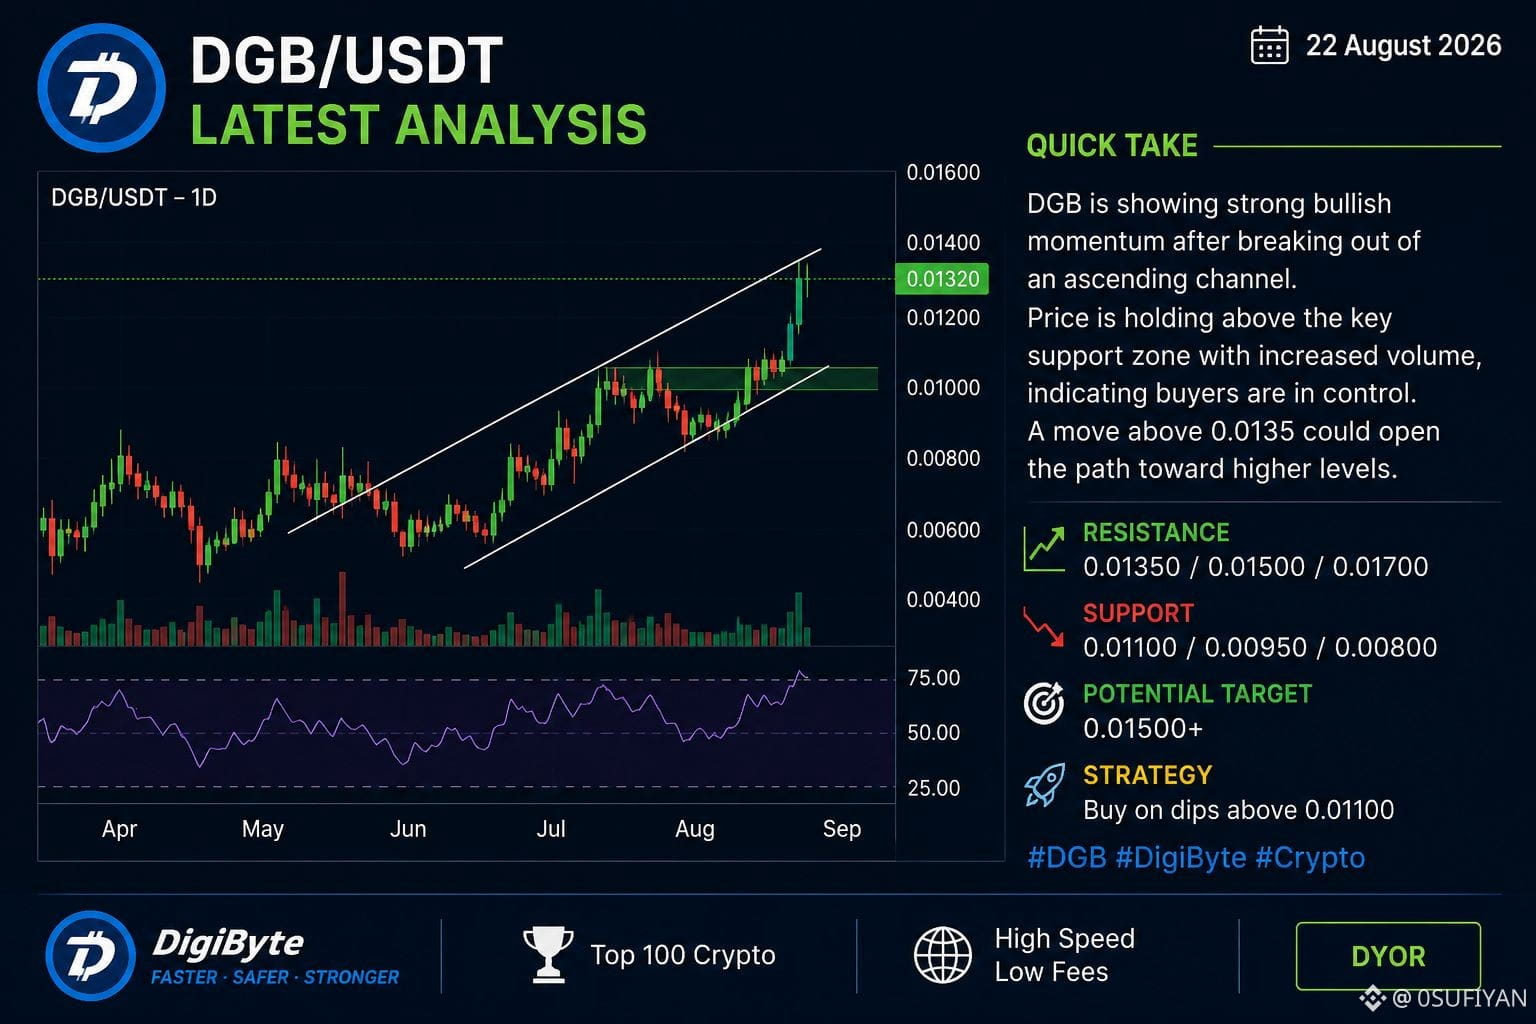Click the green rising-chart Resistance icon
Viewport: 1536px width, 1024px height.
[x=1044, y=549]
